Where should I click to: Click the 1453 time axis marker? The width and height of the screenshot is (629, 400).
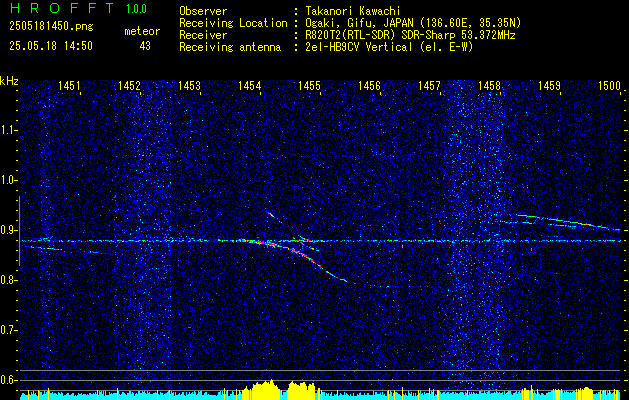pyautogui.click(x=189, y=85)
